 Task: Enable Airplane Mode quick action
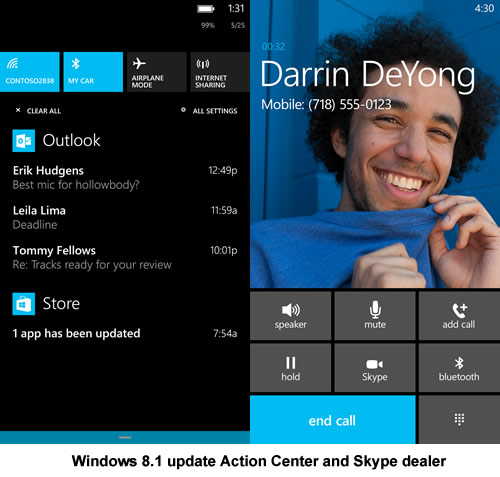[156, 72]
